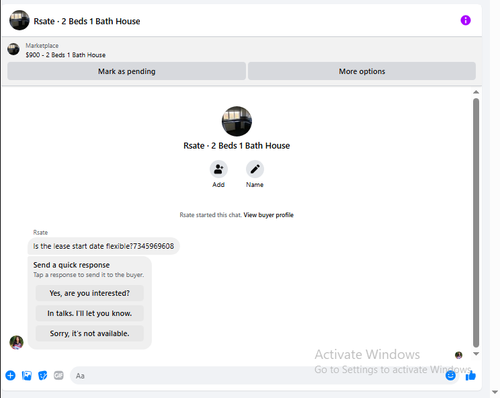500x398 pixels.
Task: Click the small seen-by avatar indicator
Action: (459, 355)
